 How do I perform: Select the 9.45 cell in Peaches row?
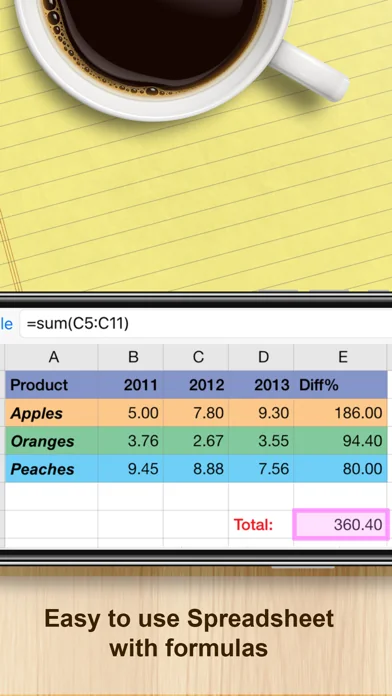[x=131, y=469]
